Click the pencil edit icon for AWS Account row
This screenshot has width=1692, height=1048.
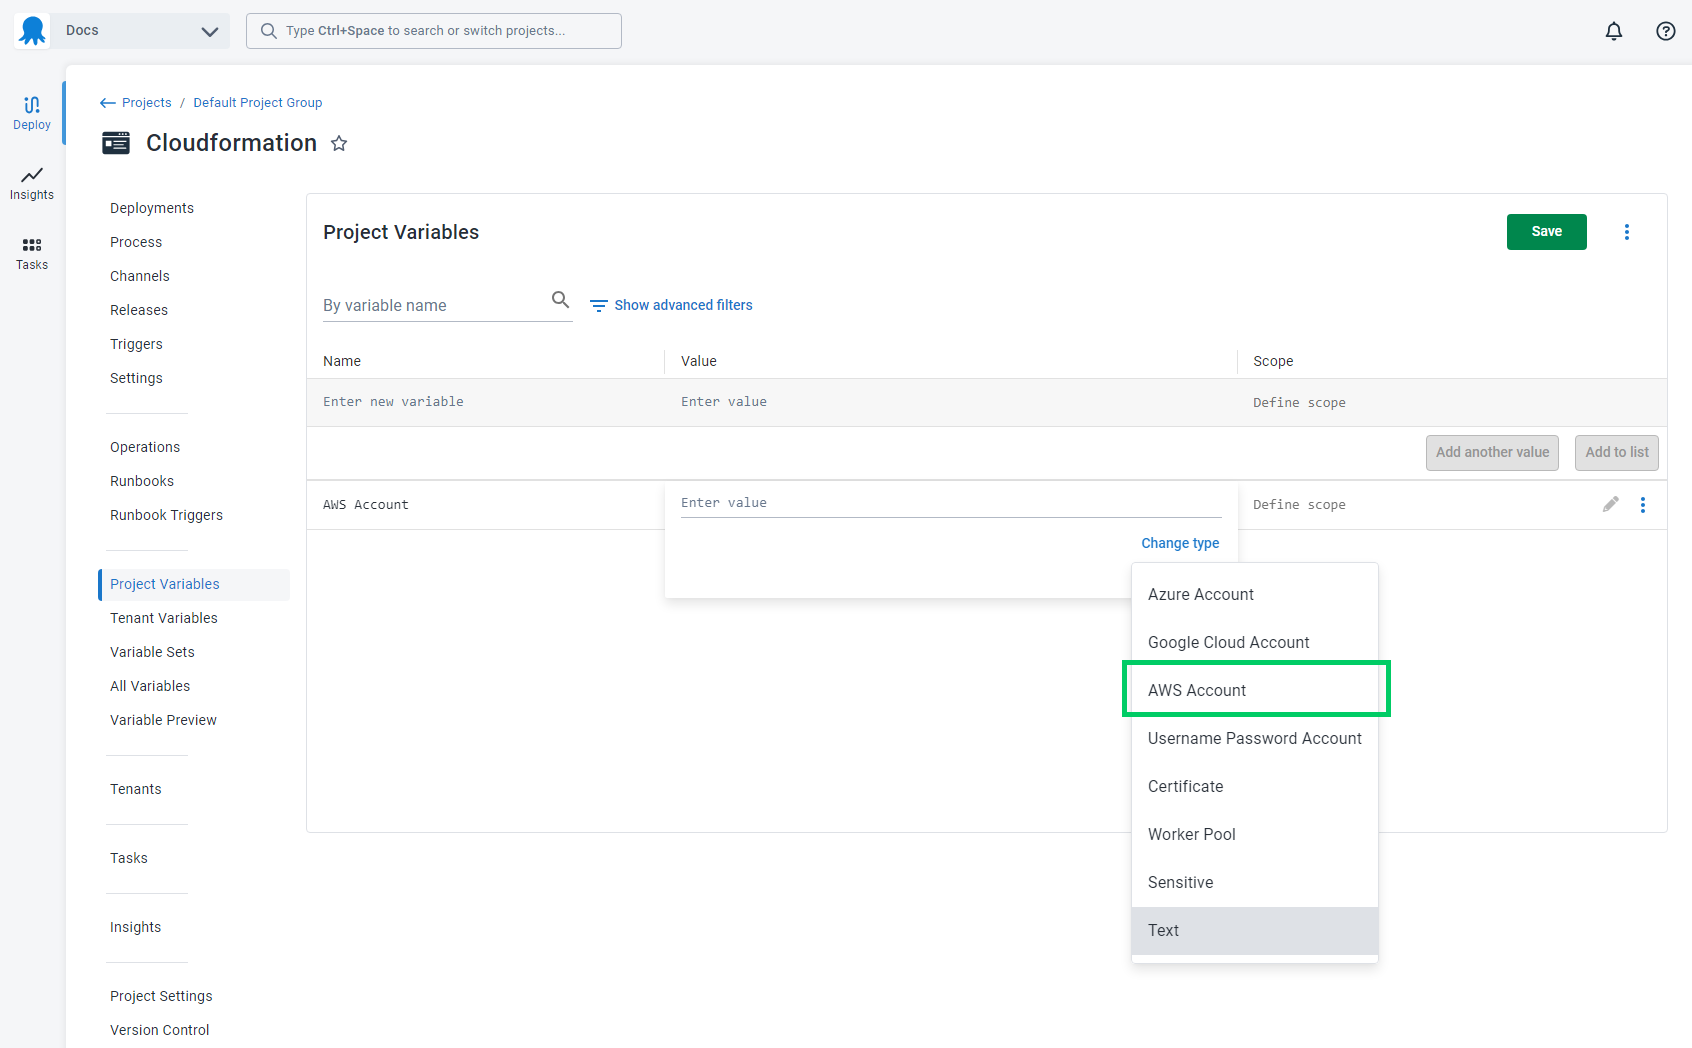pyautogui.click(x=1610, y=504)
